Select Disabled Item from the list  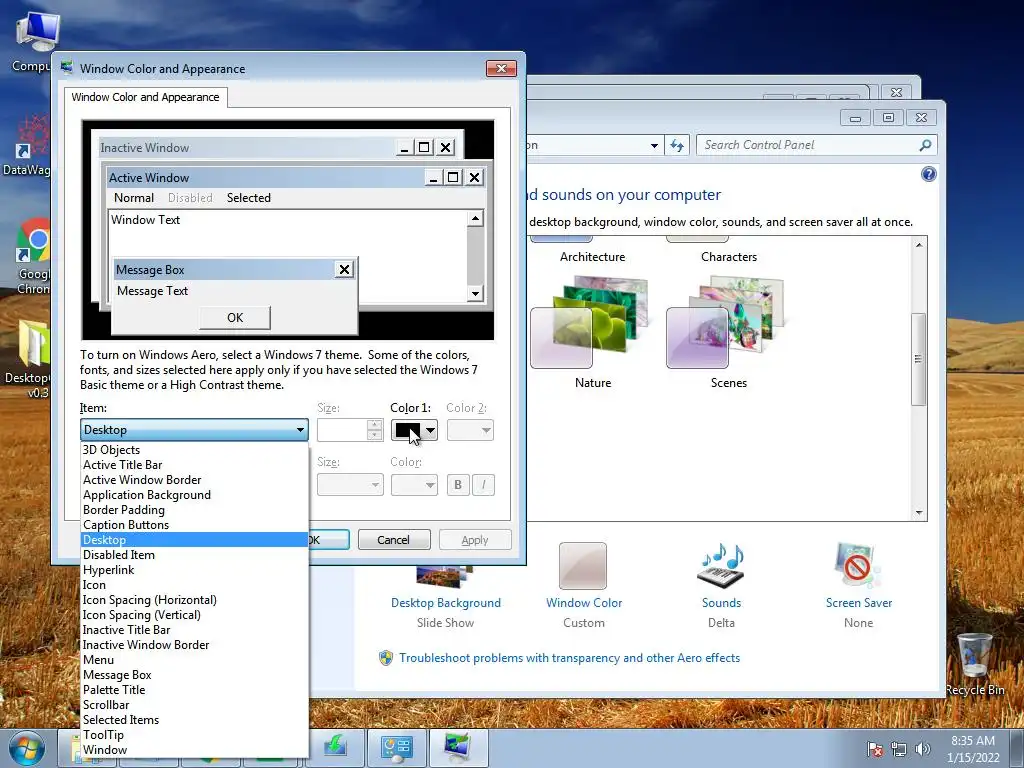[195, 554]
